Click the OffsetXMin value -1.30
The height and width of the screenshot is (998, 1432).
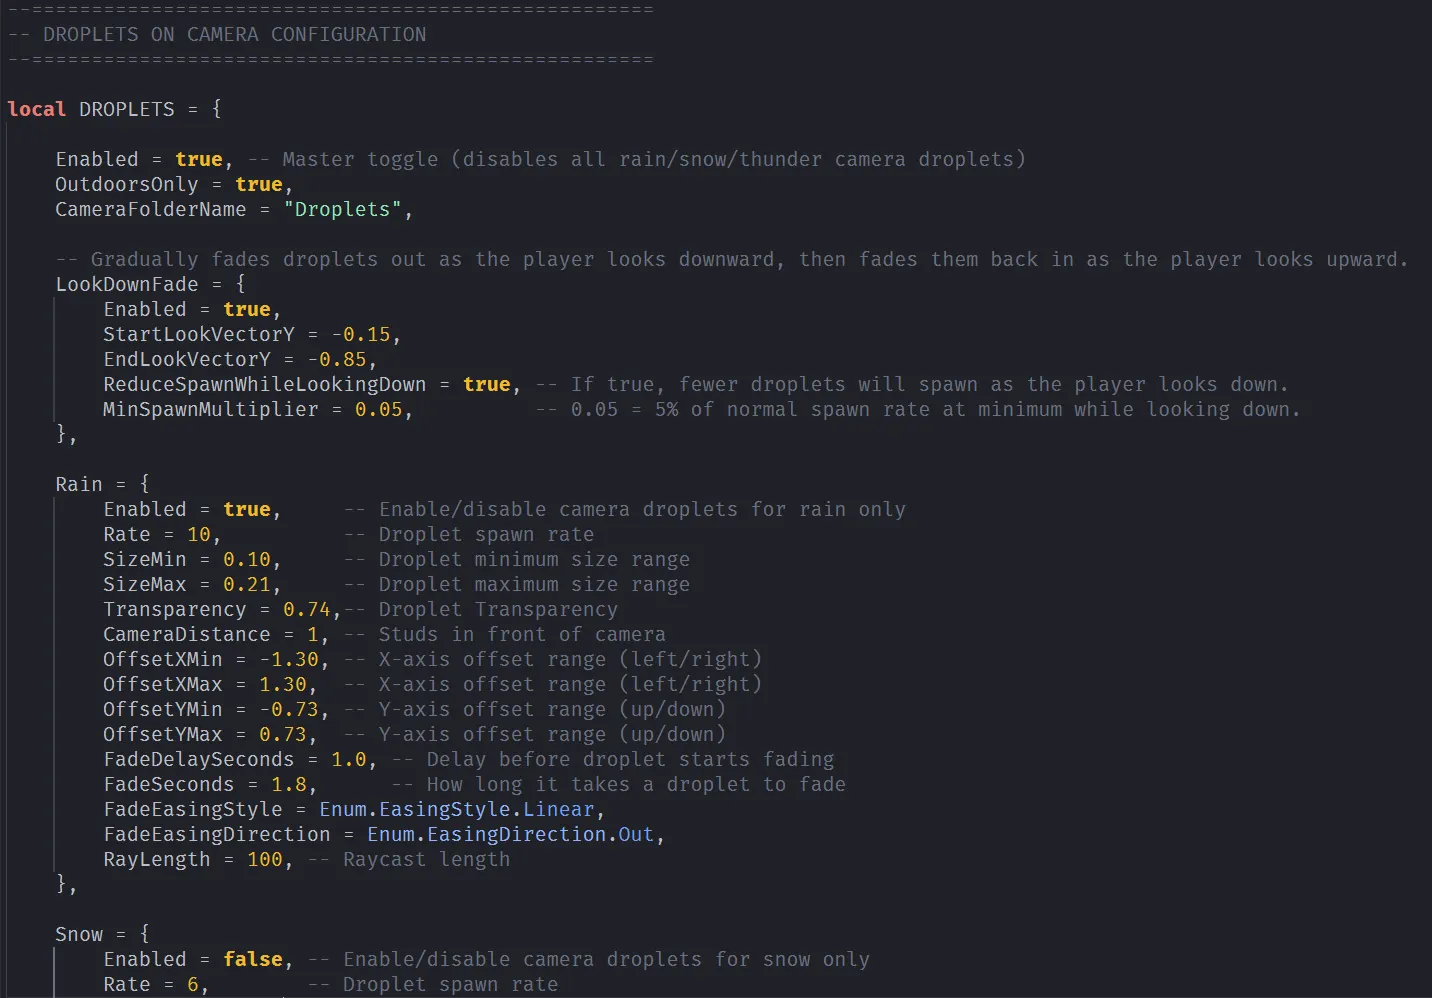289,659
